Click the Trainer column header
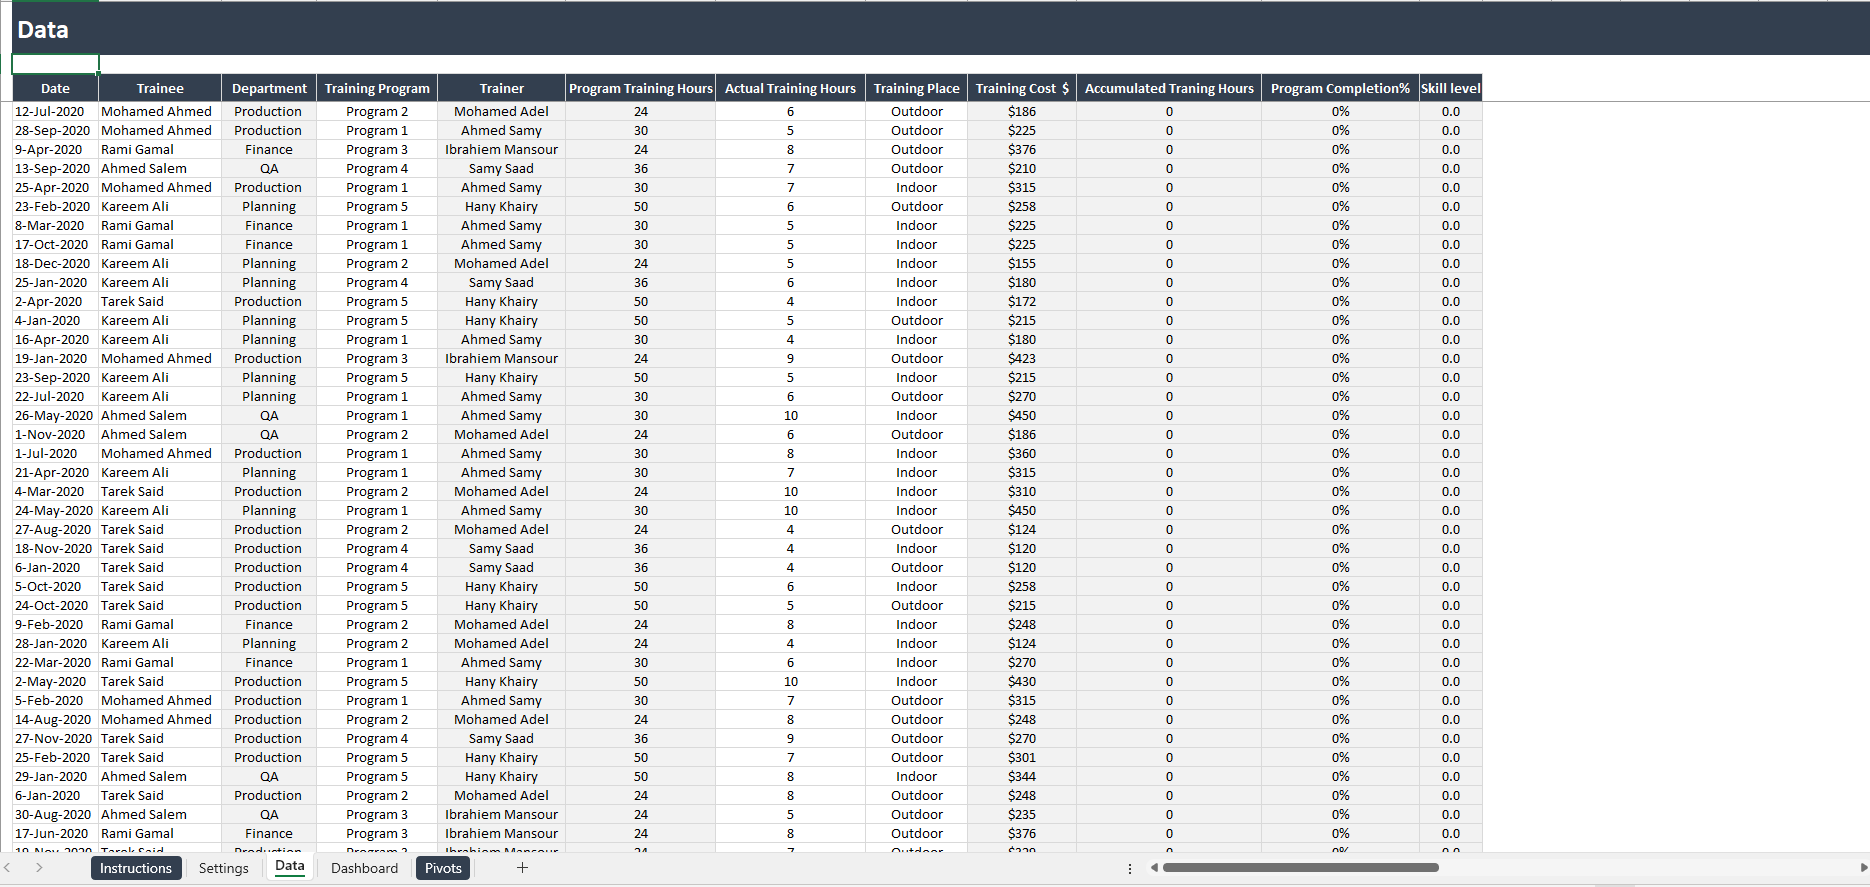Screen dimensions: 1870x887 pyautogui.click(x=501, y=88)
